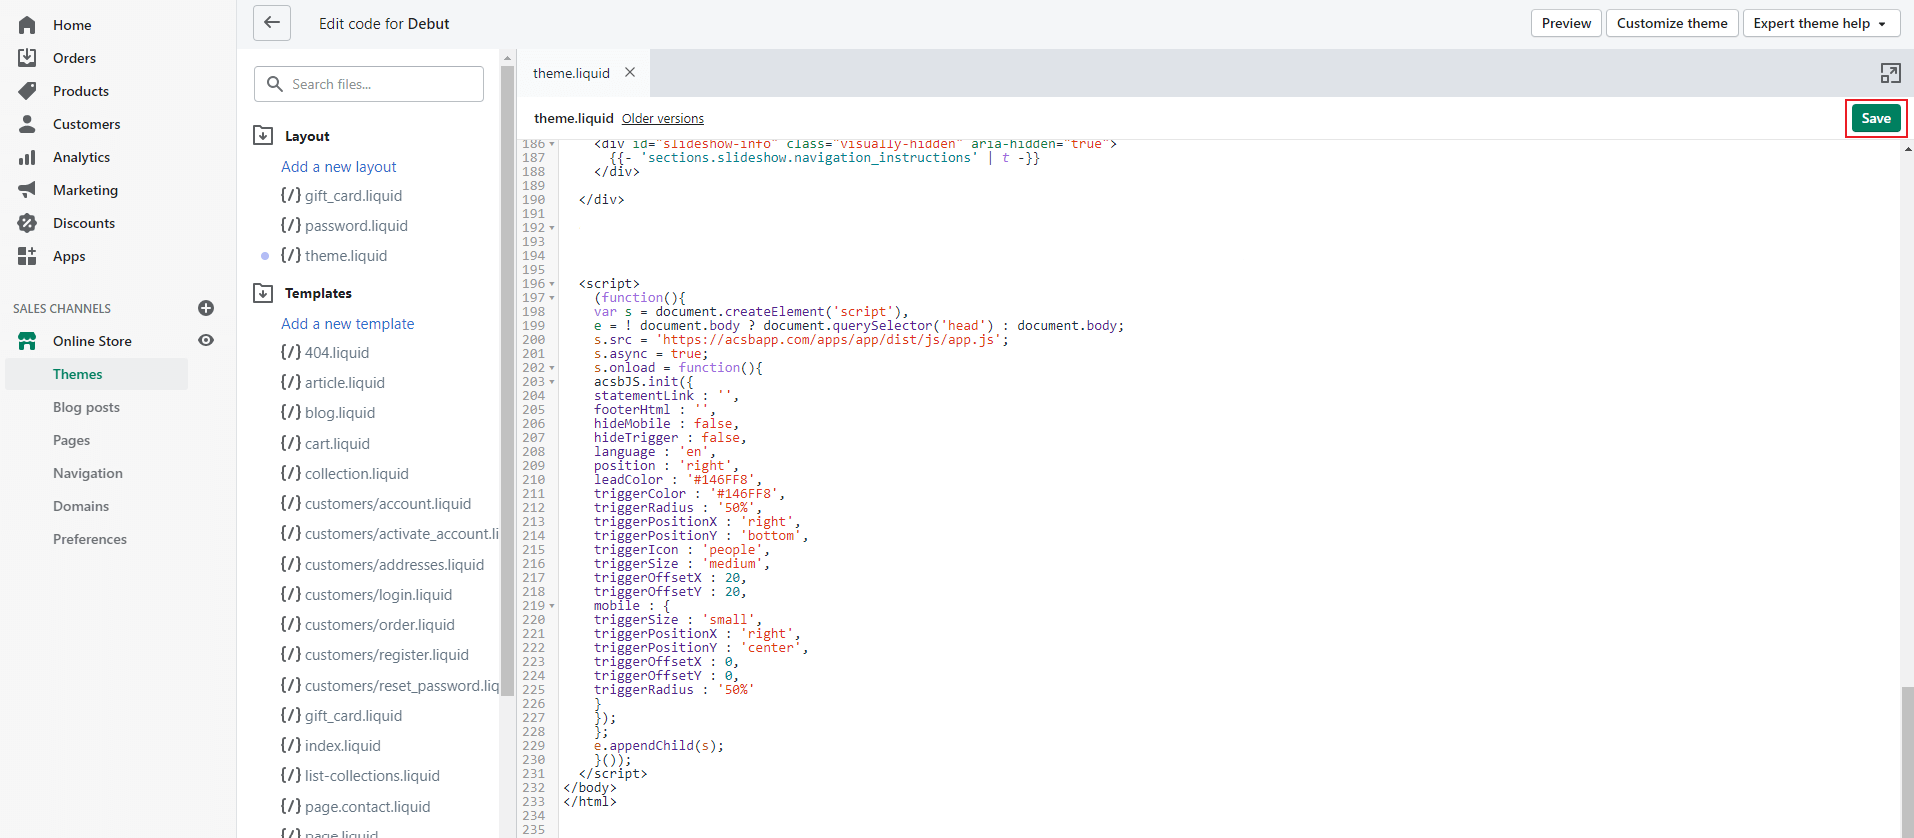Click the Analytics bar chart icon
The width and height of the screenshot is (1914, 838).
coord(27,157)
